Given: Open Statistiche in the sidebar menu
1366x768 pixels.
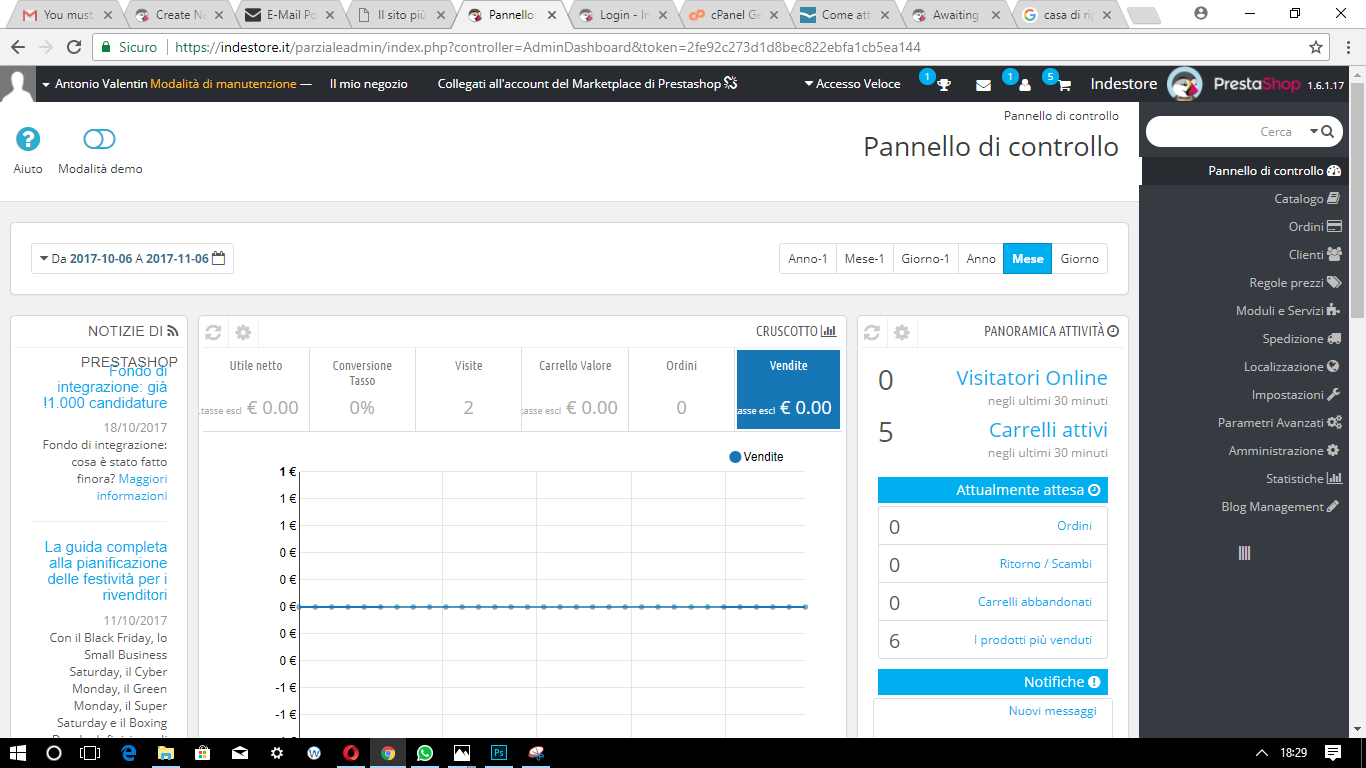Looking at the screenshot, I should click(x=1304, y=479).
